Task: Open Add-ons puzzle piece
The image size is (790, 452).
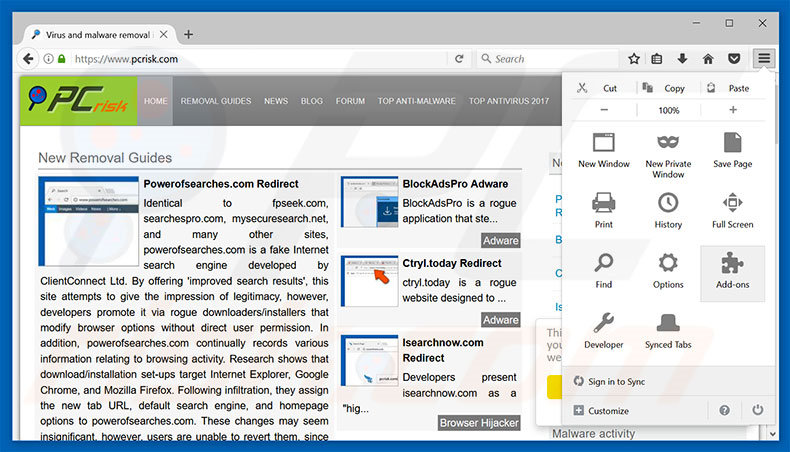Action: point(733,274)
